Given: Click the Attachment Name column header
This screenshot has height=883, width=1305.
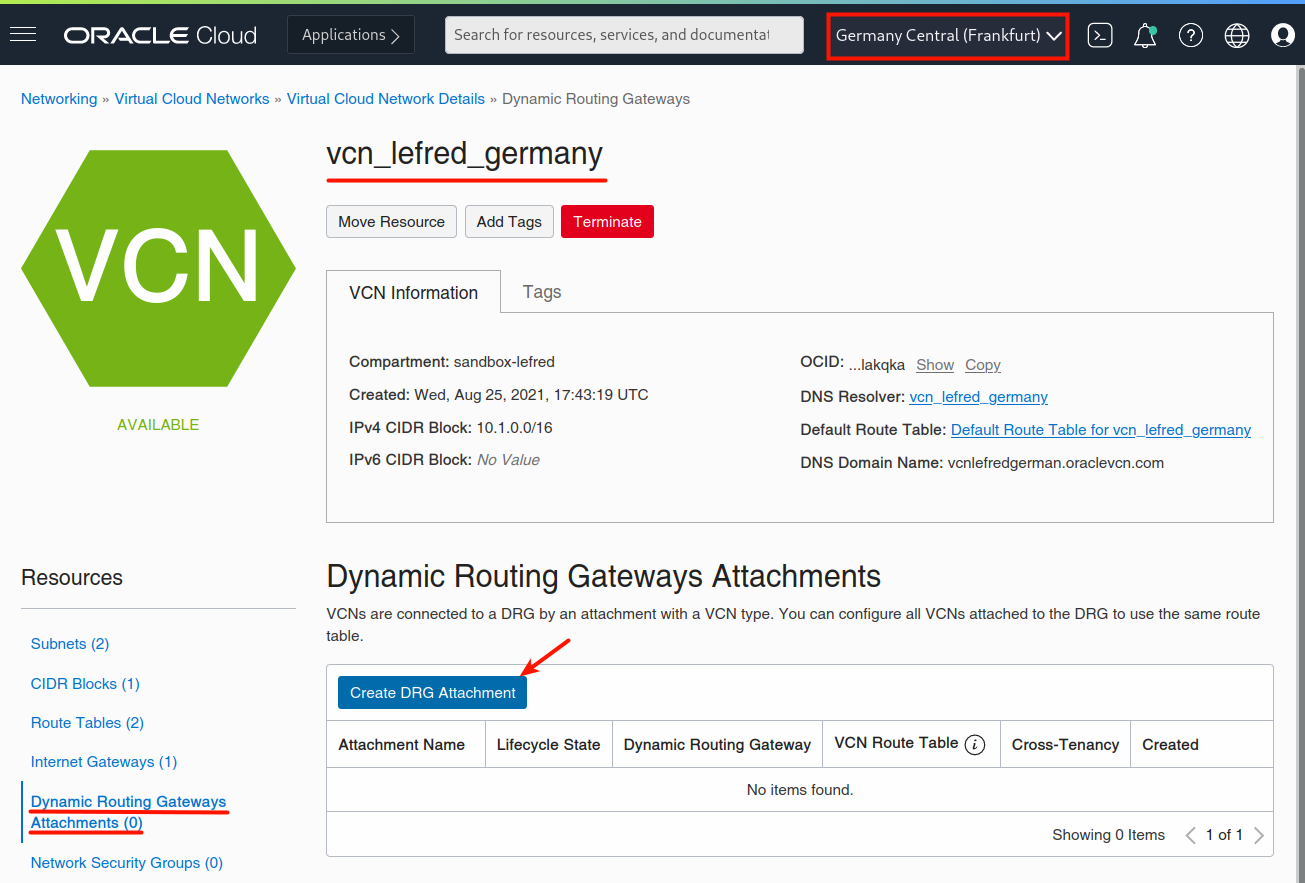Looking at the screenshot, I should [402, 745].
